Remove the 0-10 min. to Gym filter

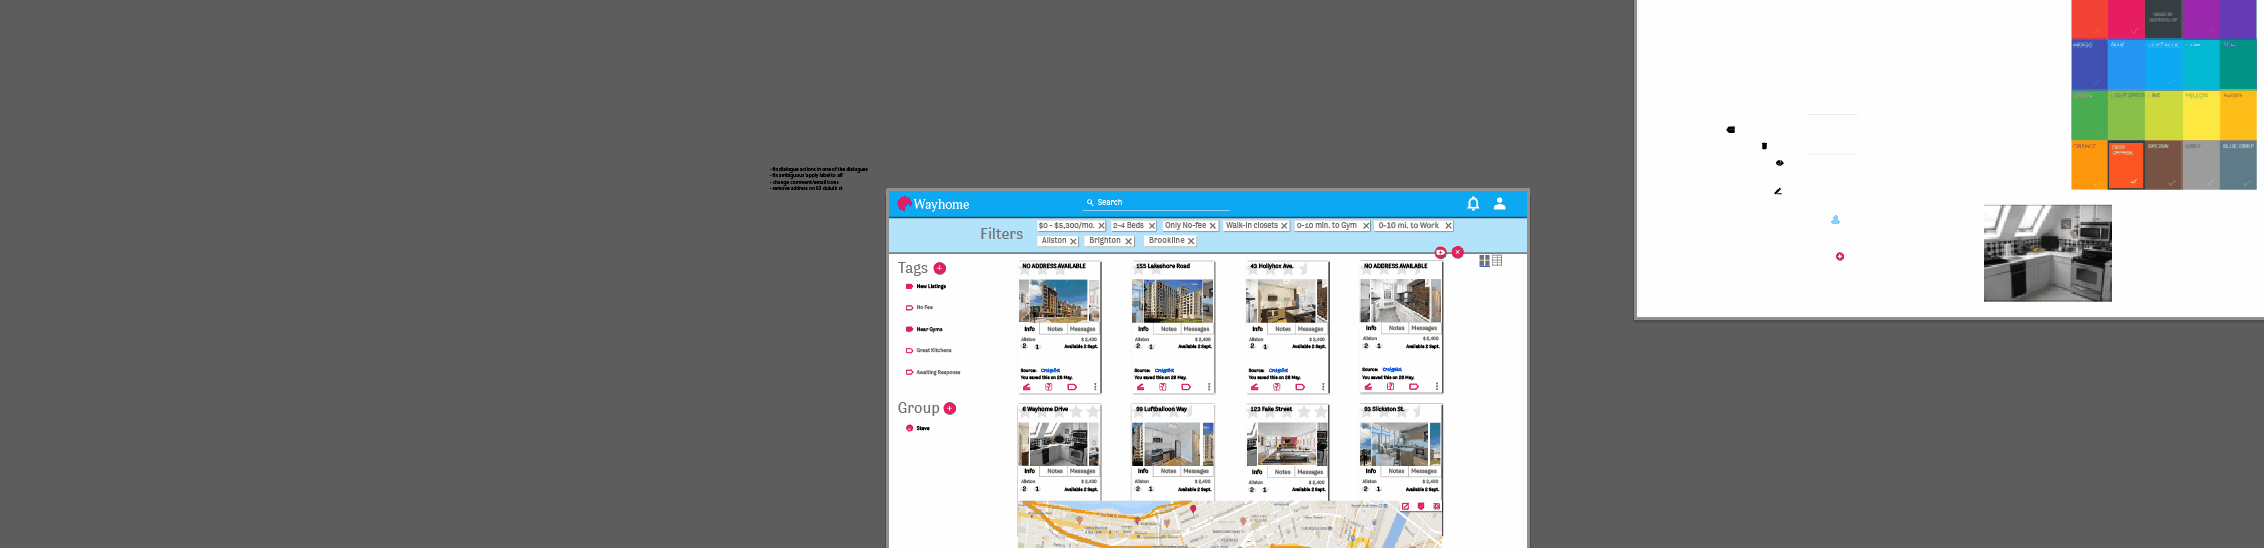1366,226
